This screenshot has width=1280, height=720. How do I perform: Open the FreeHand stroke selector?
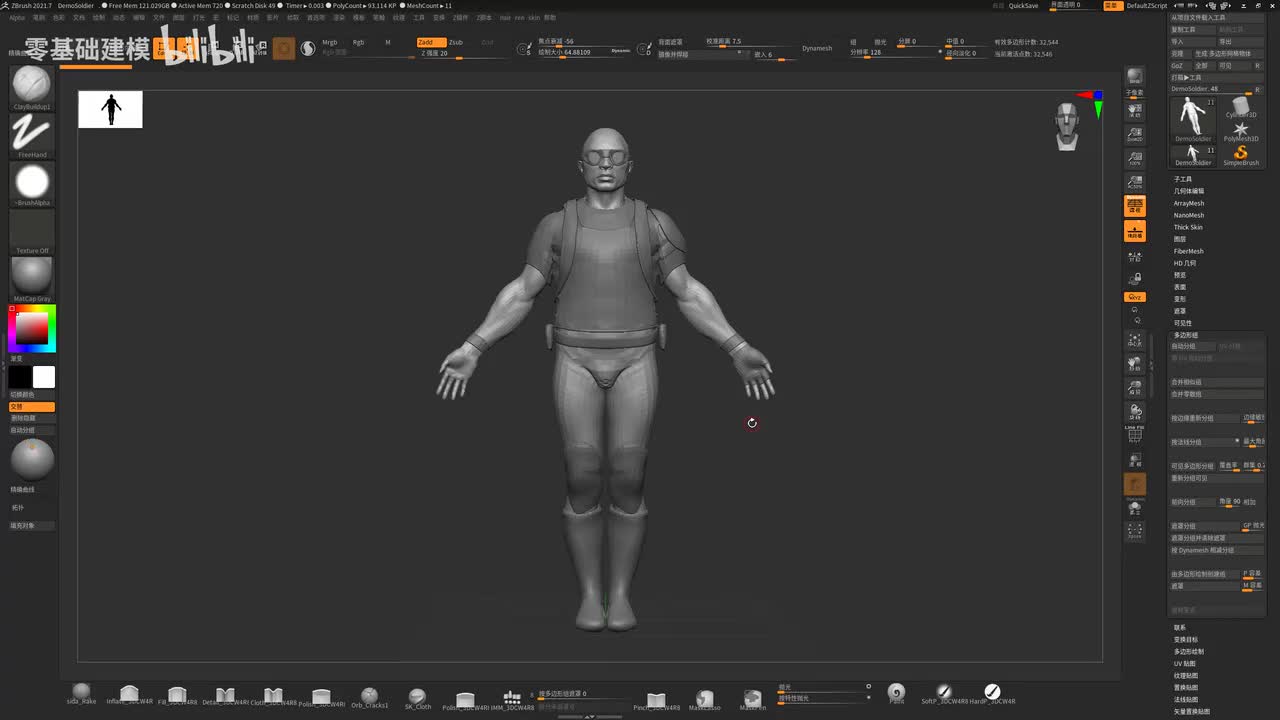tap(32, 135)
